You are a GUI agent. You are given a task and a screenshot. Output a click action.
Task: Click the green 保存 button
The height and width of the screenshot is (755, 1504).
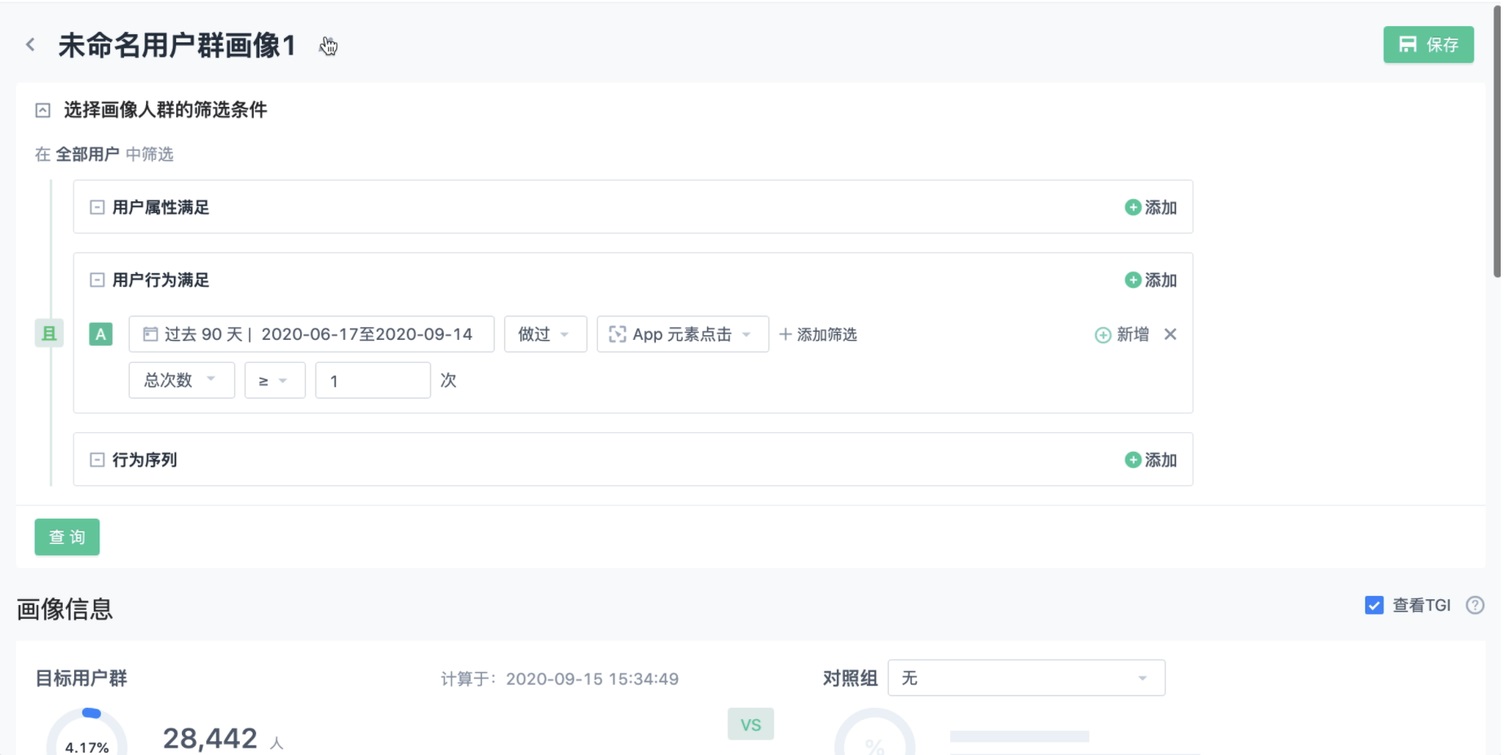1428,44
